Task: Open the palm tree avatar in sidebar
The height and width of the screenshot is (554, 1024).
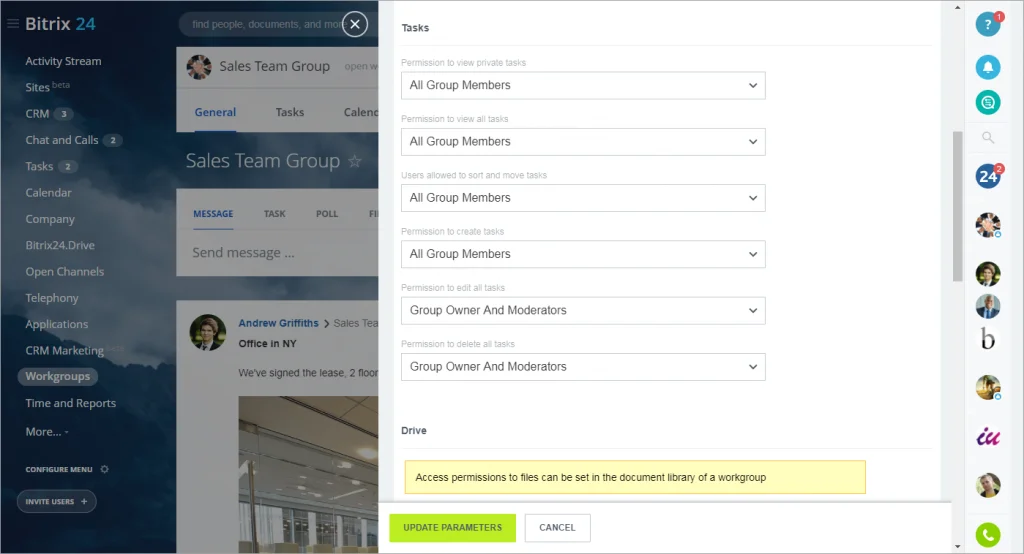Action: [987, 387]
